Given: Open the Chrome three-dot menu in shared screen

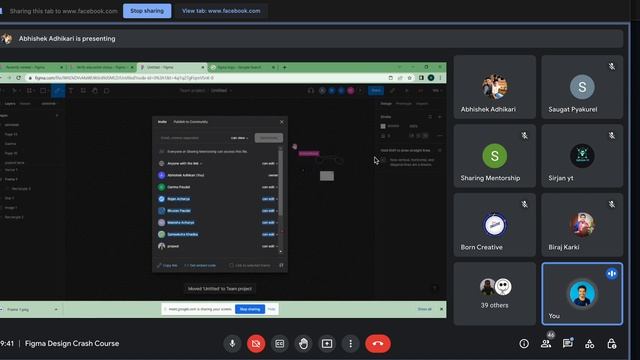Looking at the screenshot, I should click(440, 78).
